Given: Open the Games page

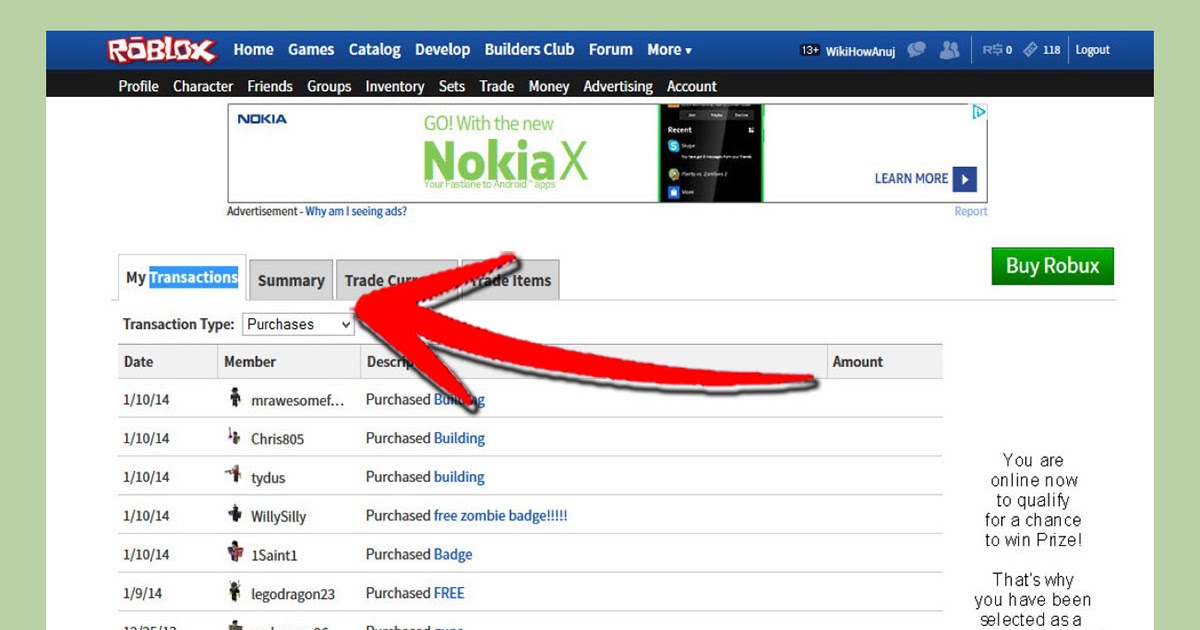Looking at the screenshot, I should [311, 49].
